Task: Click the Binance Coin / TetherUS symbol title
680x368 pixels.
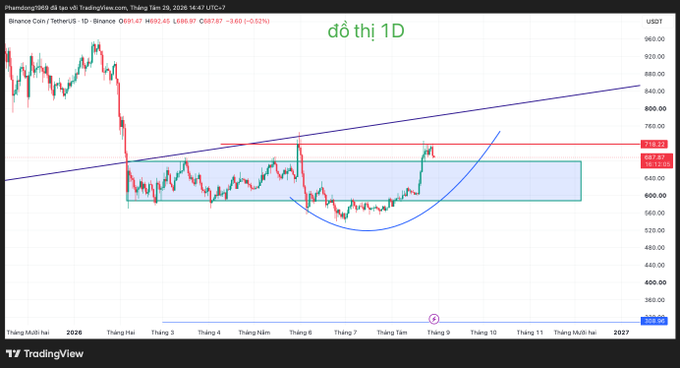Action: coord(62,21)
